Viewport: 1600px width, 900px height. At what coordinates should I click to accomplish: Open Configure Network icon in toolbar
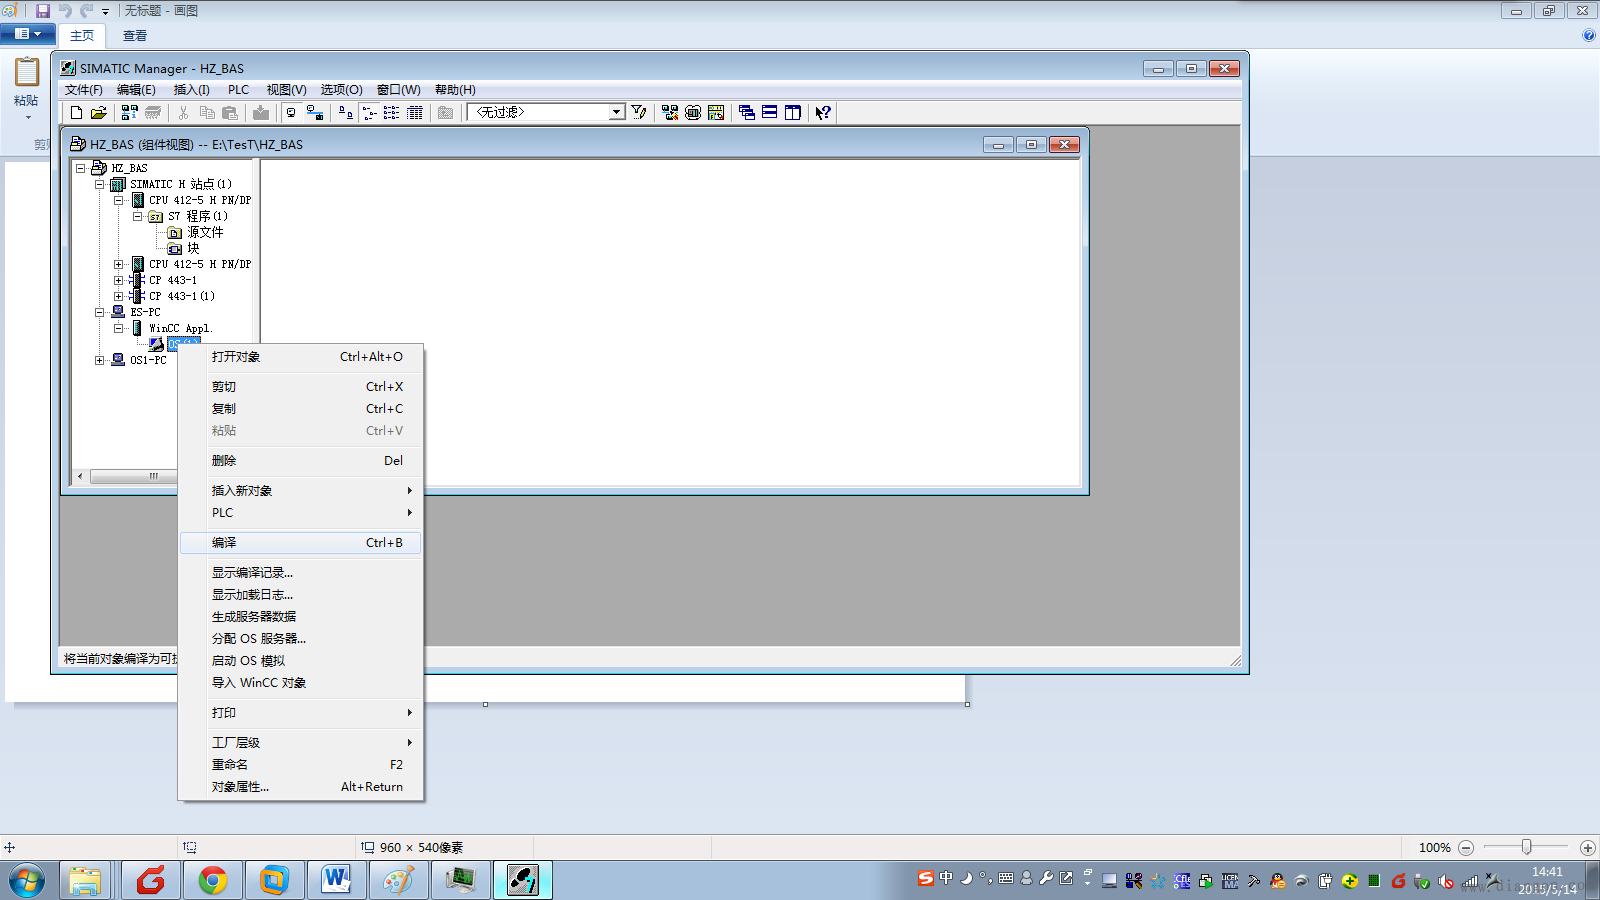tap(670, 113)
